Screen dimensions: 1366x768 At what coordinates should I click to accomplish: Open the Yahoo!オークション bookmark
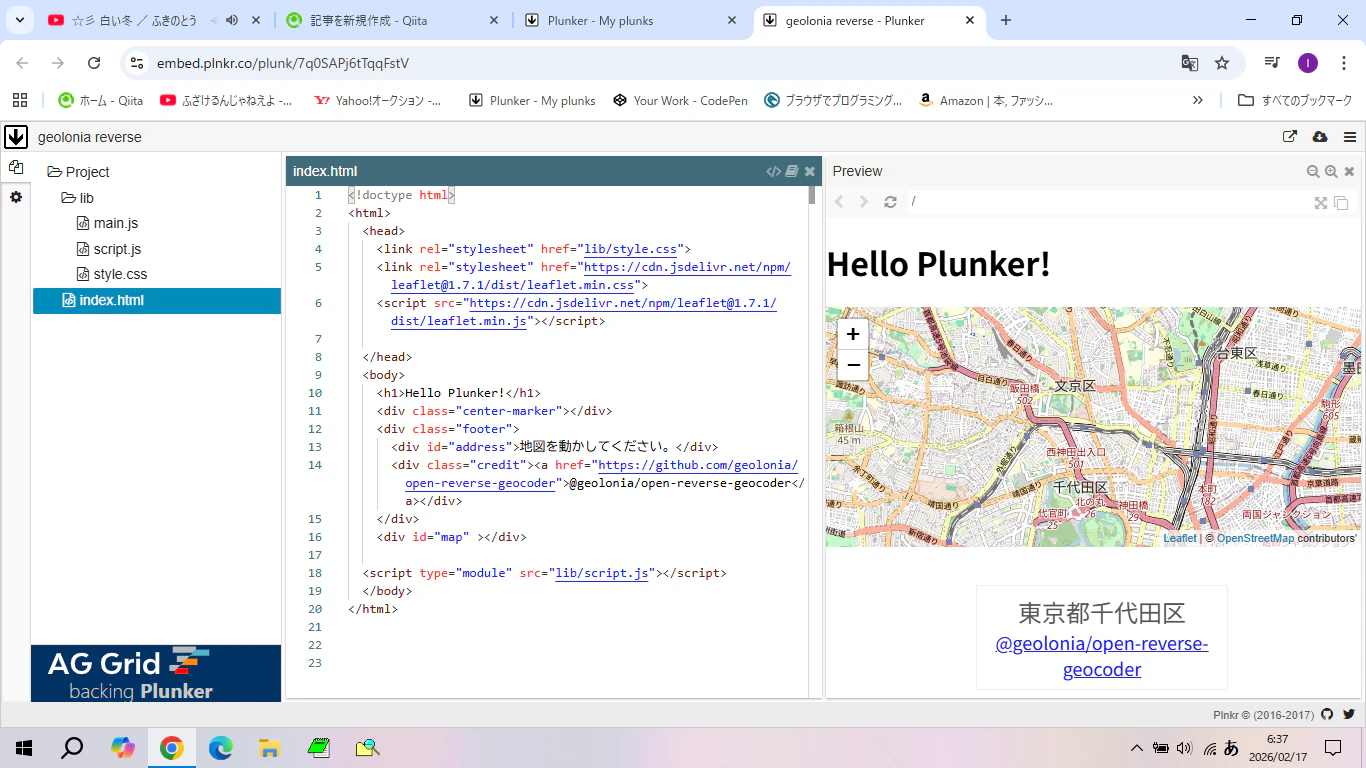tap(378, 100)
